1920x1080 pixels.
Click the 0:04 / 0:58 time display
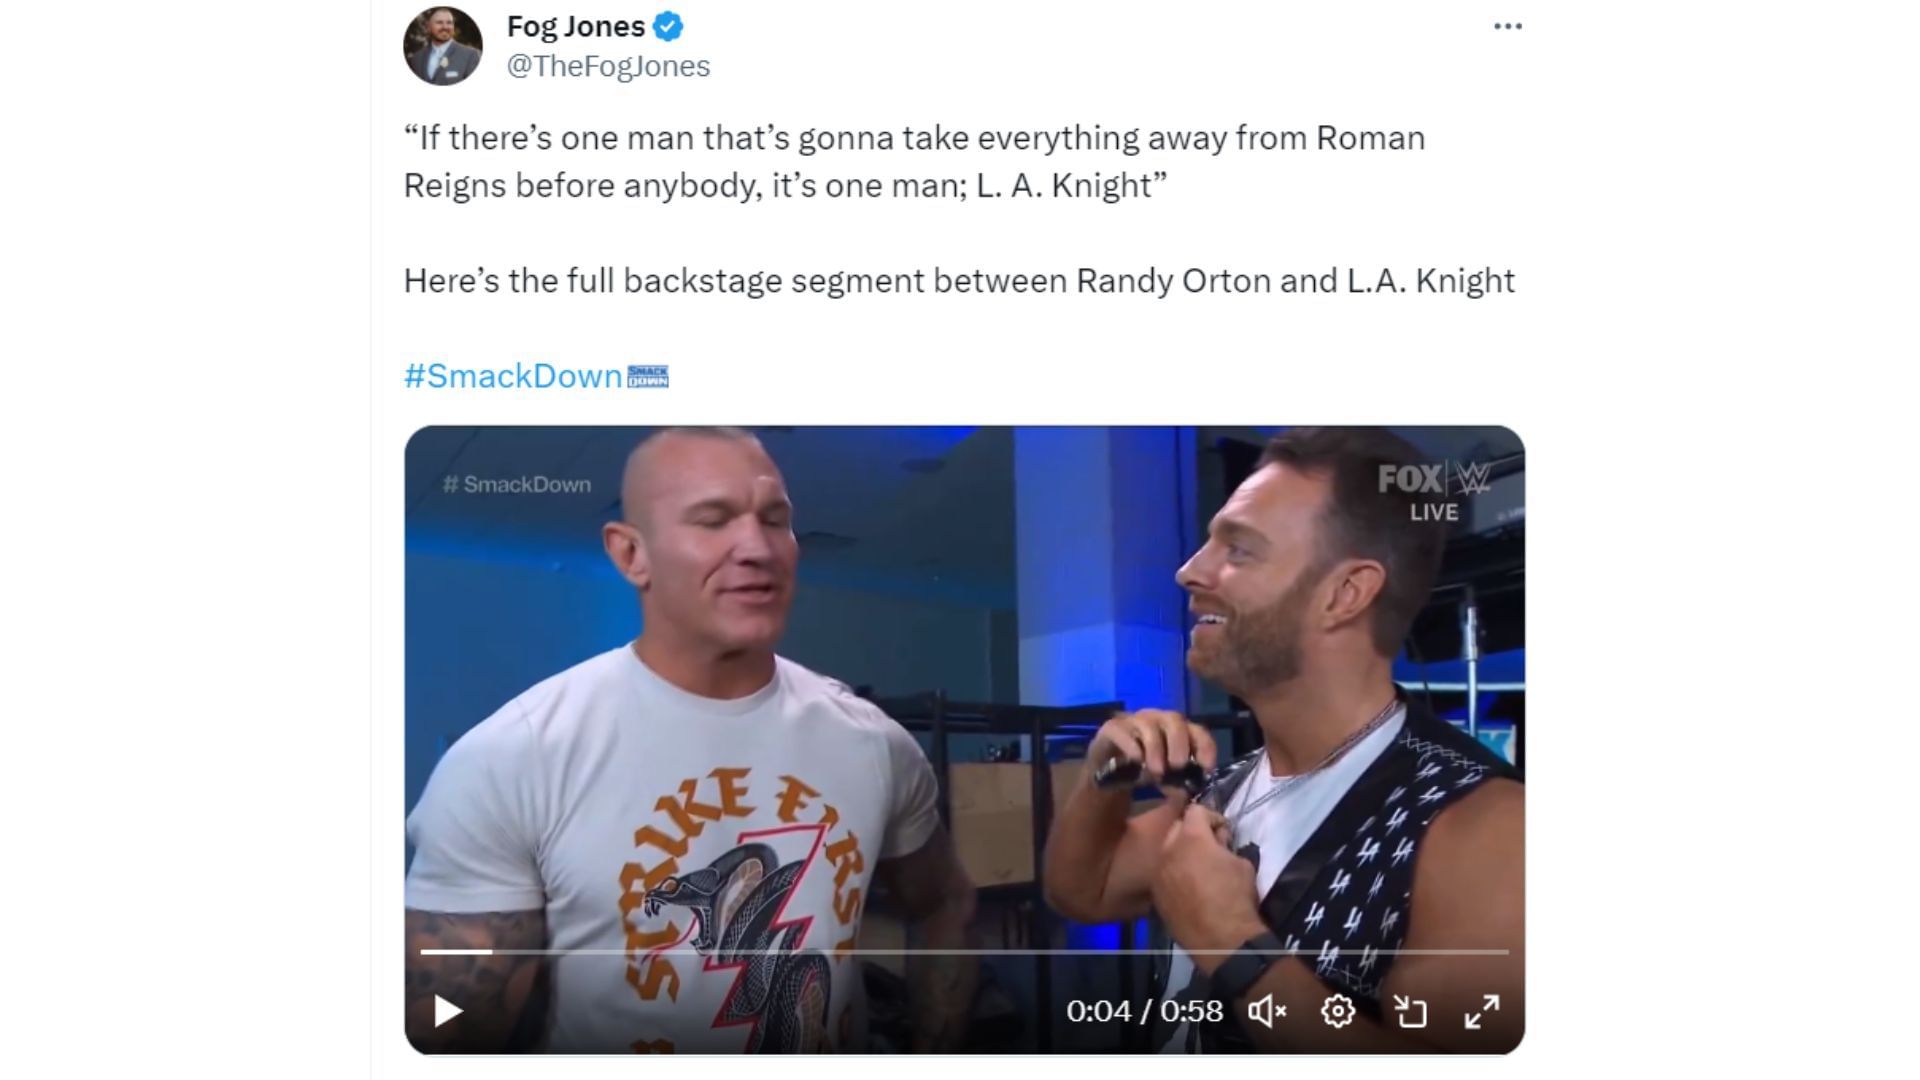point(1144,1011)
